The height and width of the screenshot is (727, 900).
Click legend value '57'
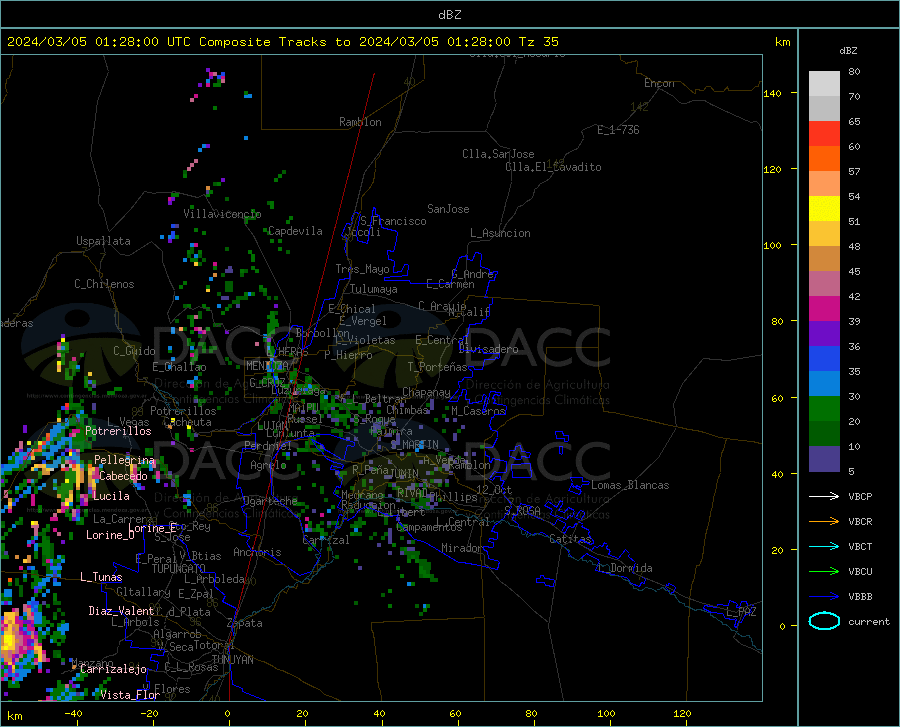(854, 172)
